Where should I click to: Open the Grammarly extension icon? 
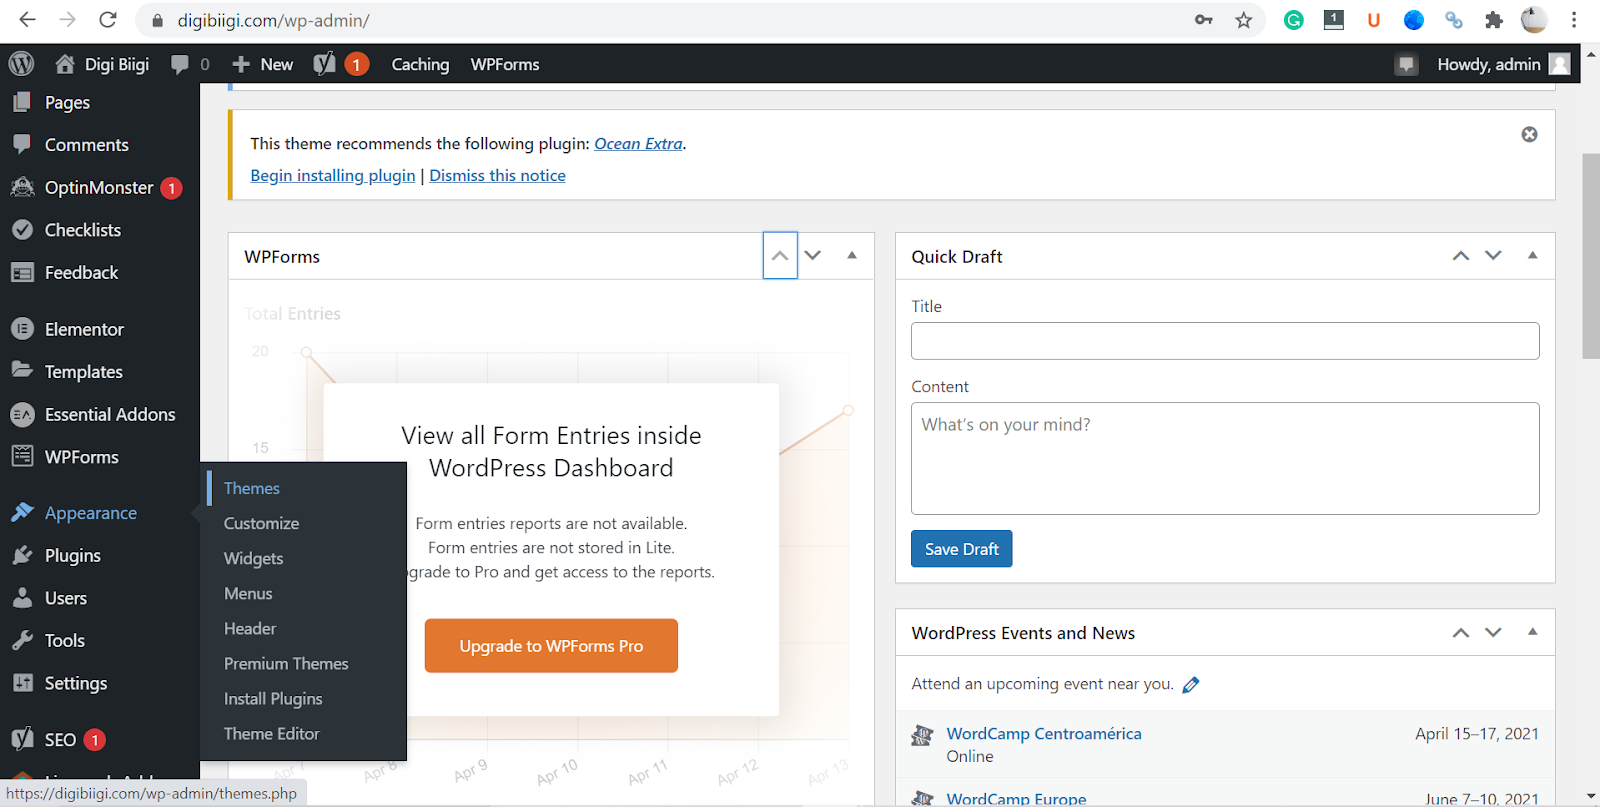tap(1294, 20)
